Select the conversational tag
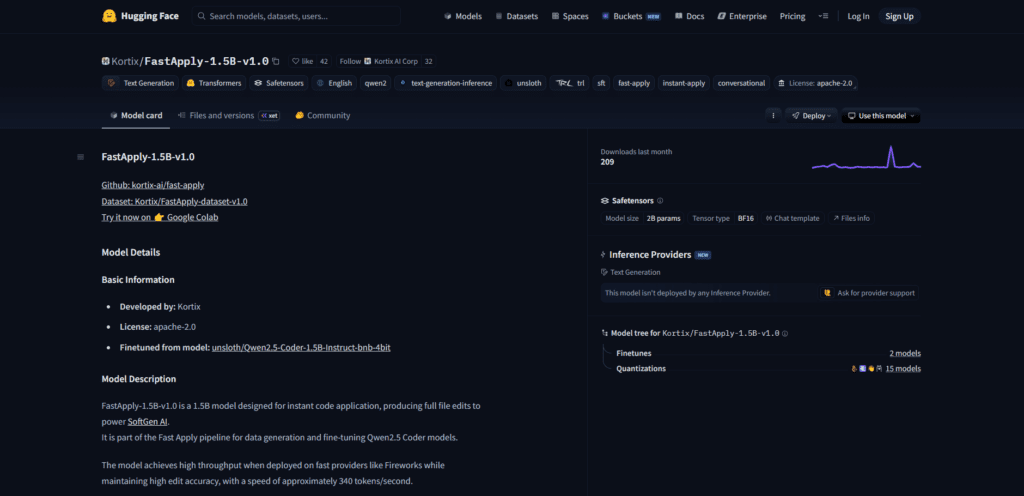The image size is (1024, 496). (x=741, y=83)
